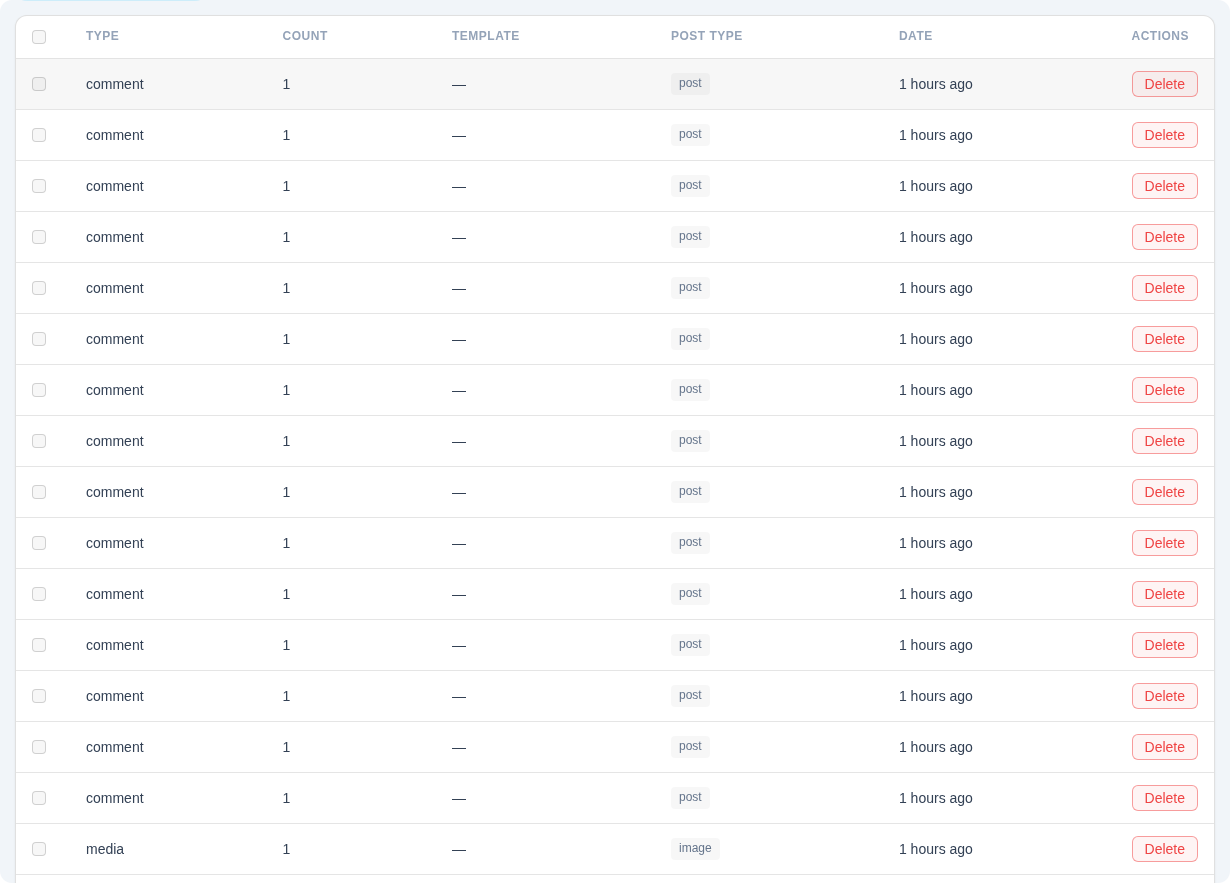Check the checkbox on the media row
The image size is (1230, 883).
(39, 848)
